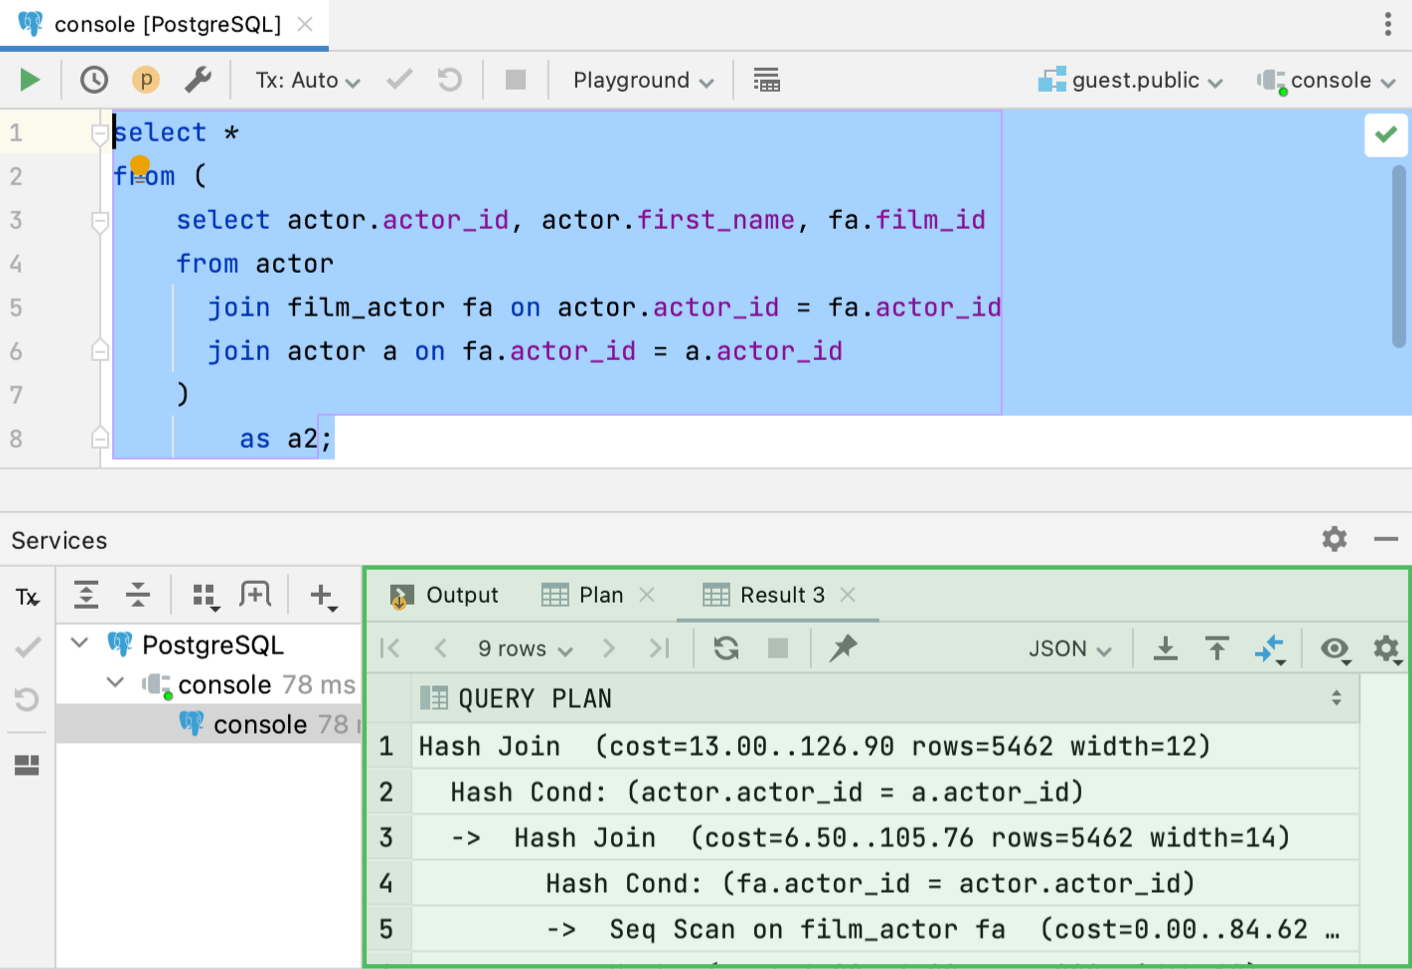Open the guest.public schema selector
This screenshot has width=1412, height=969.
point(1132,81)
